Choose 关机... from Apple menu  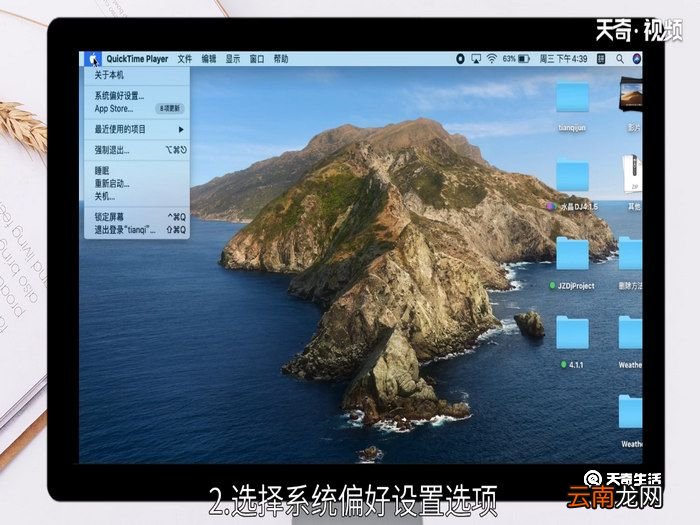pyautogui.click(x=137, y=196)
